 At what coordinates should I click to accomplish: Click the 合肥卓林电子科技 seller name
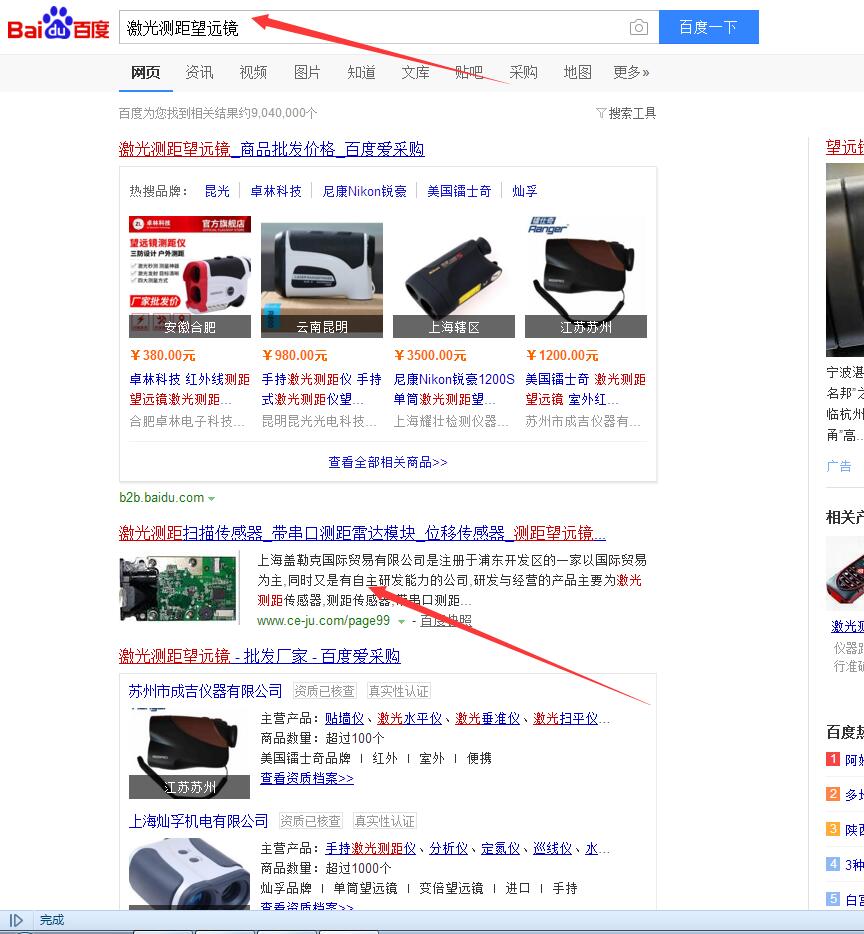pos(187,422)
